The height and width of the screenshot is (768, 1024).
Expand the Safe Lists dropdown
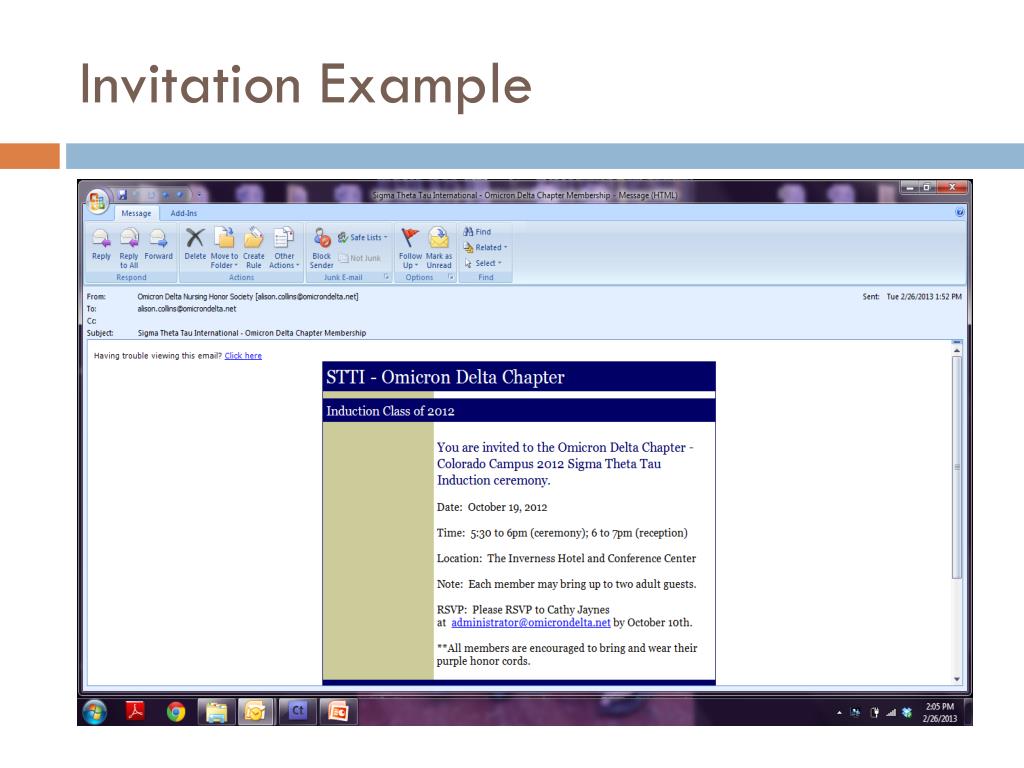(x=362, y=238)
